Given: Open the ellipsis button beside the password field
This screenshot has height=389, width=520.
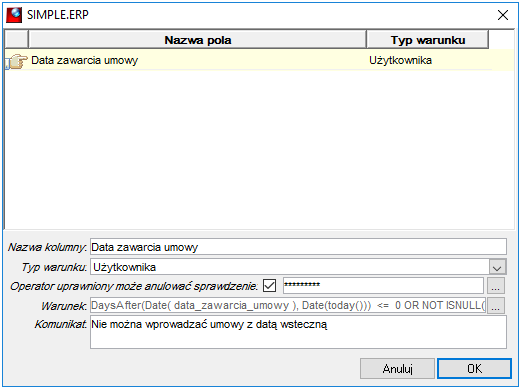Looking at the screenshot, I should pos(496,286).
